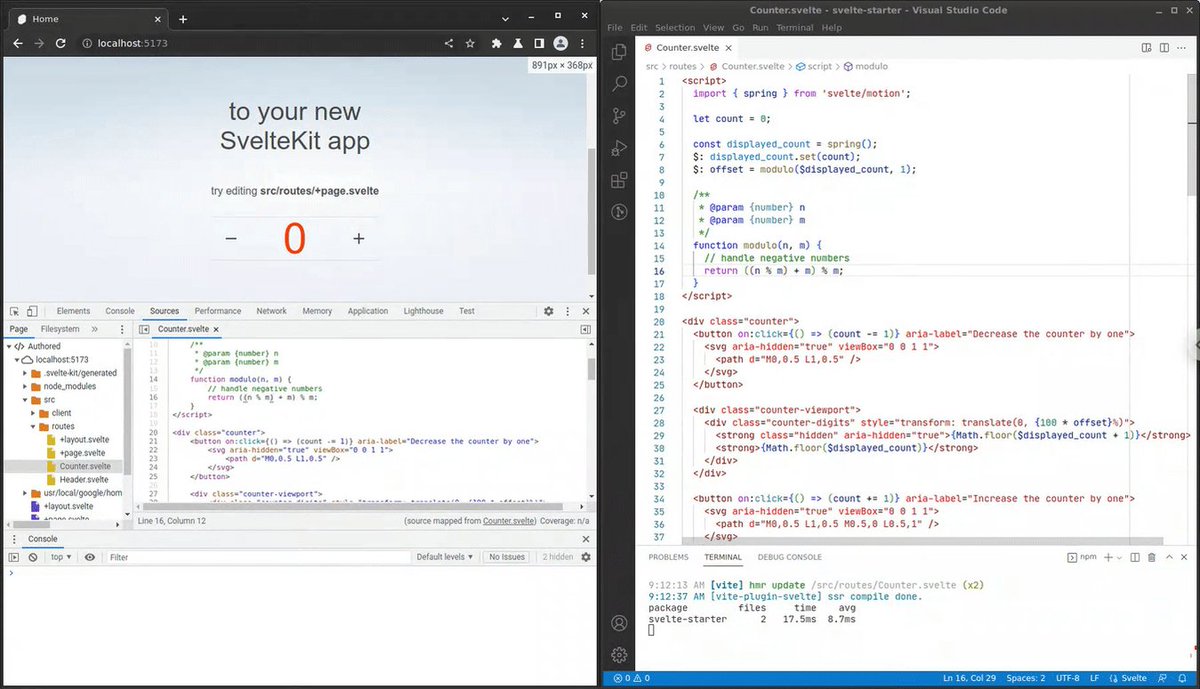Open the Selection menu
The height and width of the screenshot is (689, 1200).
point(675,27)
